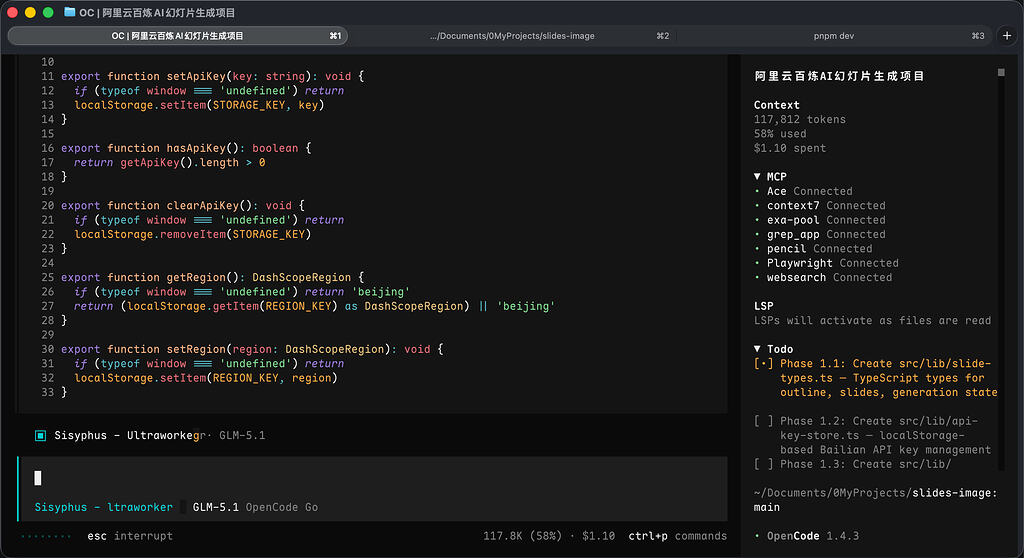
Task: Click the 'context7 Connected' MCP entry
Action: click(x=826, y=205)
